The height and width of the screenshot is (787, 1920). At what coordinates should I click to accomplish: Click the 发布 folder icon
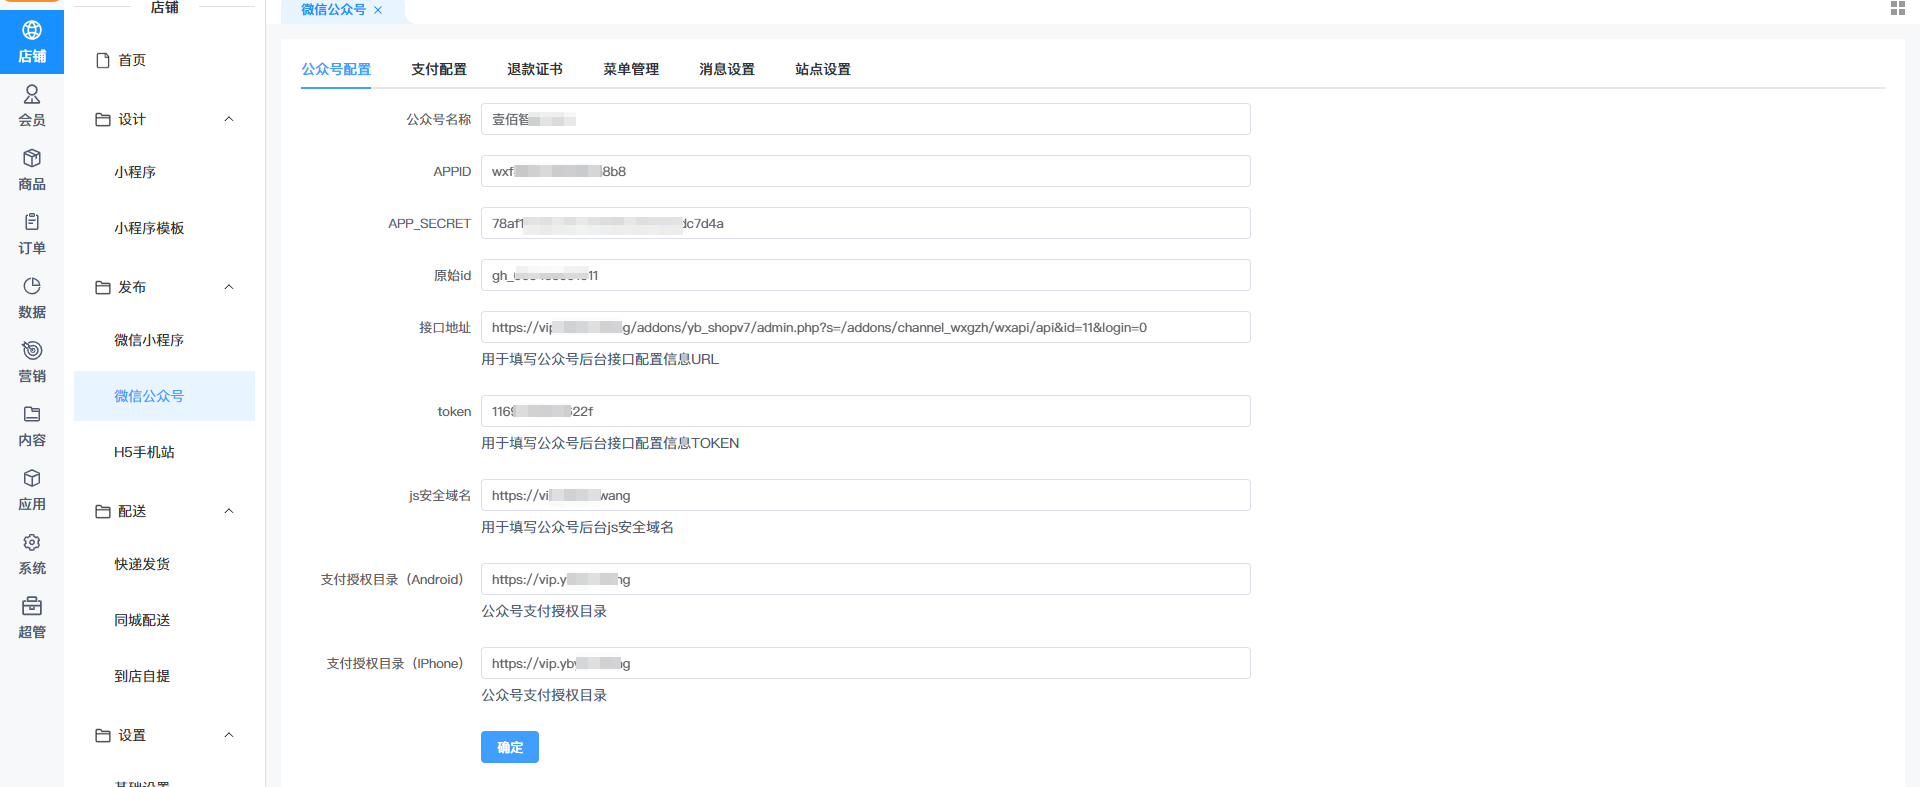pos(102,287)
